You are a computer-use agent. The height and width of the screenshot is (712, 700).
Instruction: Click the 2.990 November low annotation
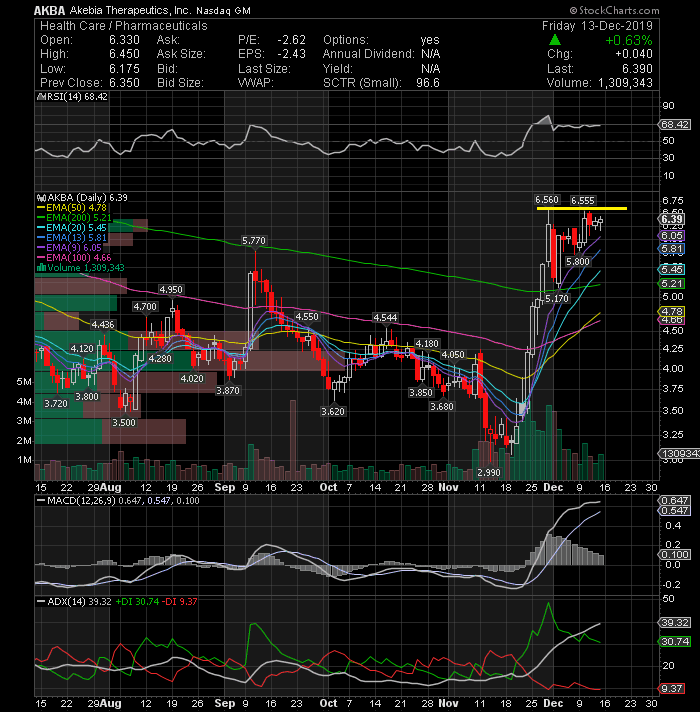pyautogui.click(x=488, y=472)
